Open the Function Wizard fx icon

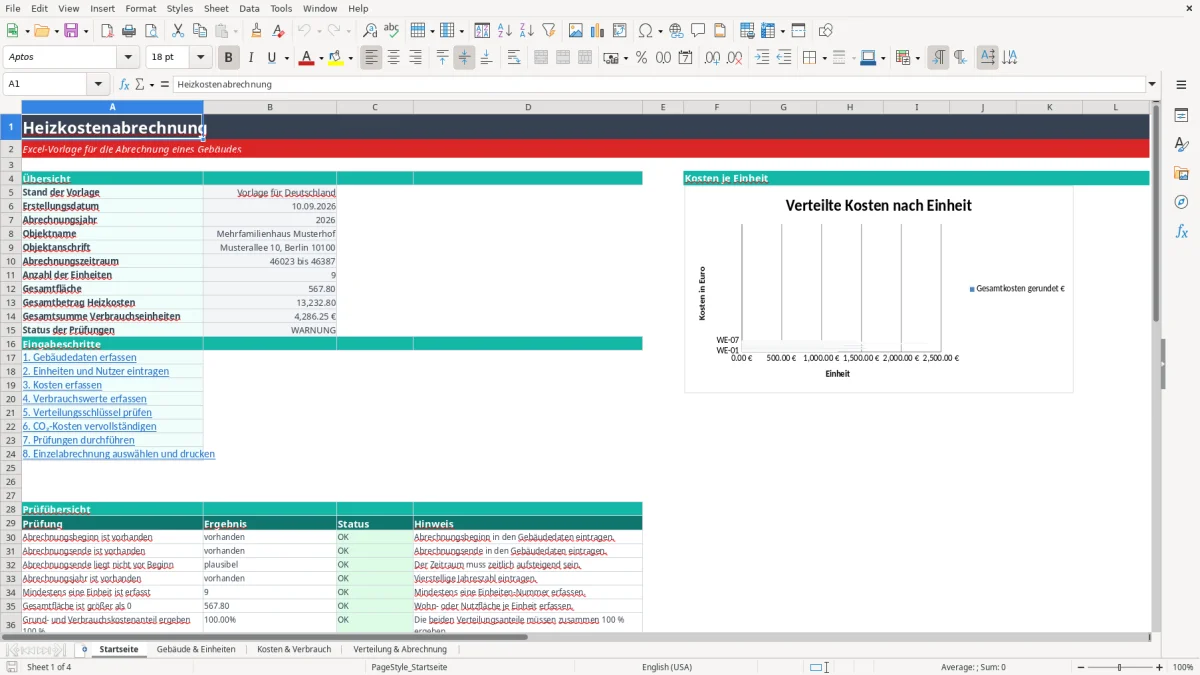pyautogui.click(x=125, y=84)
